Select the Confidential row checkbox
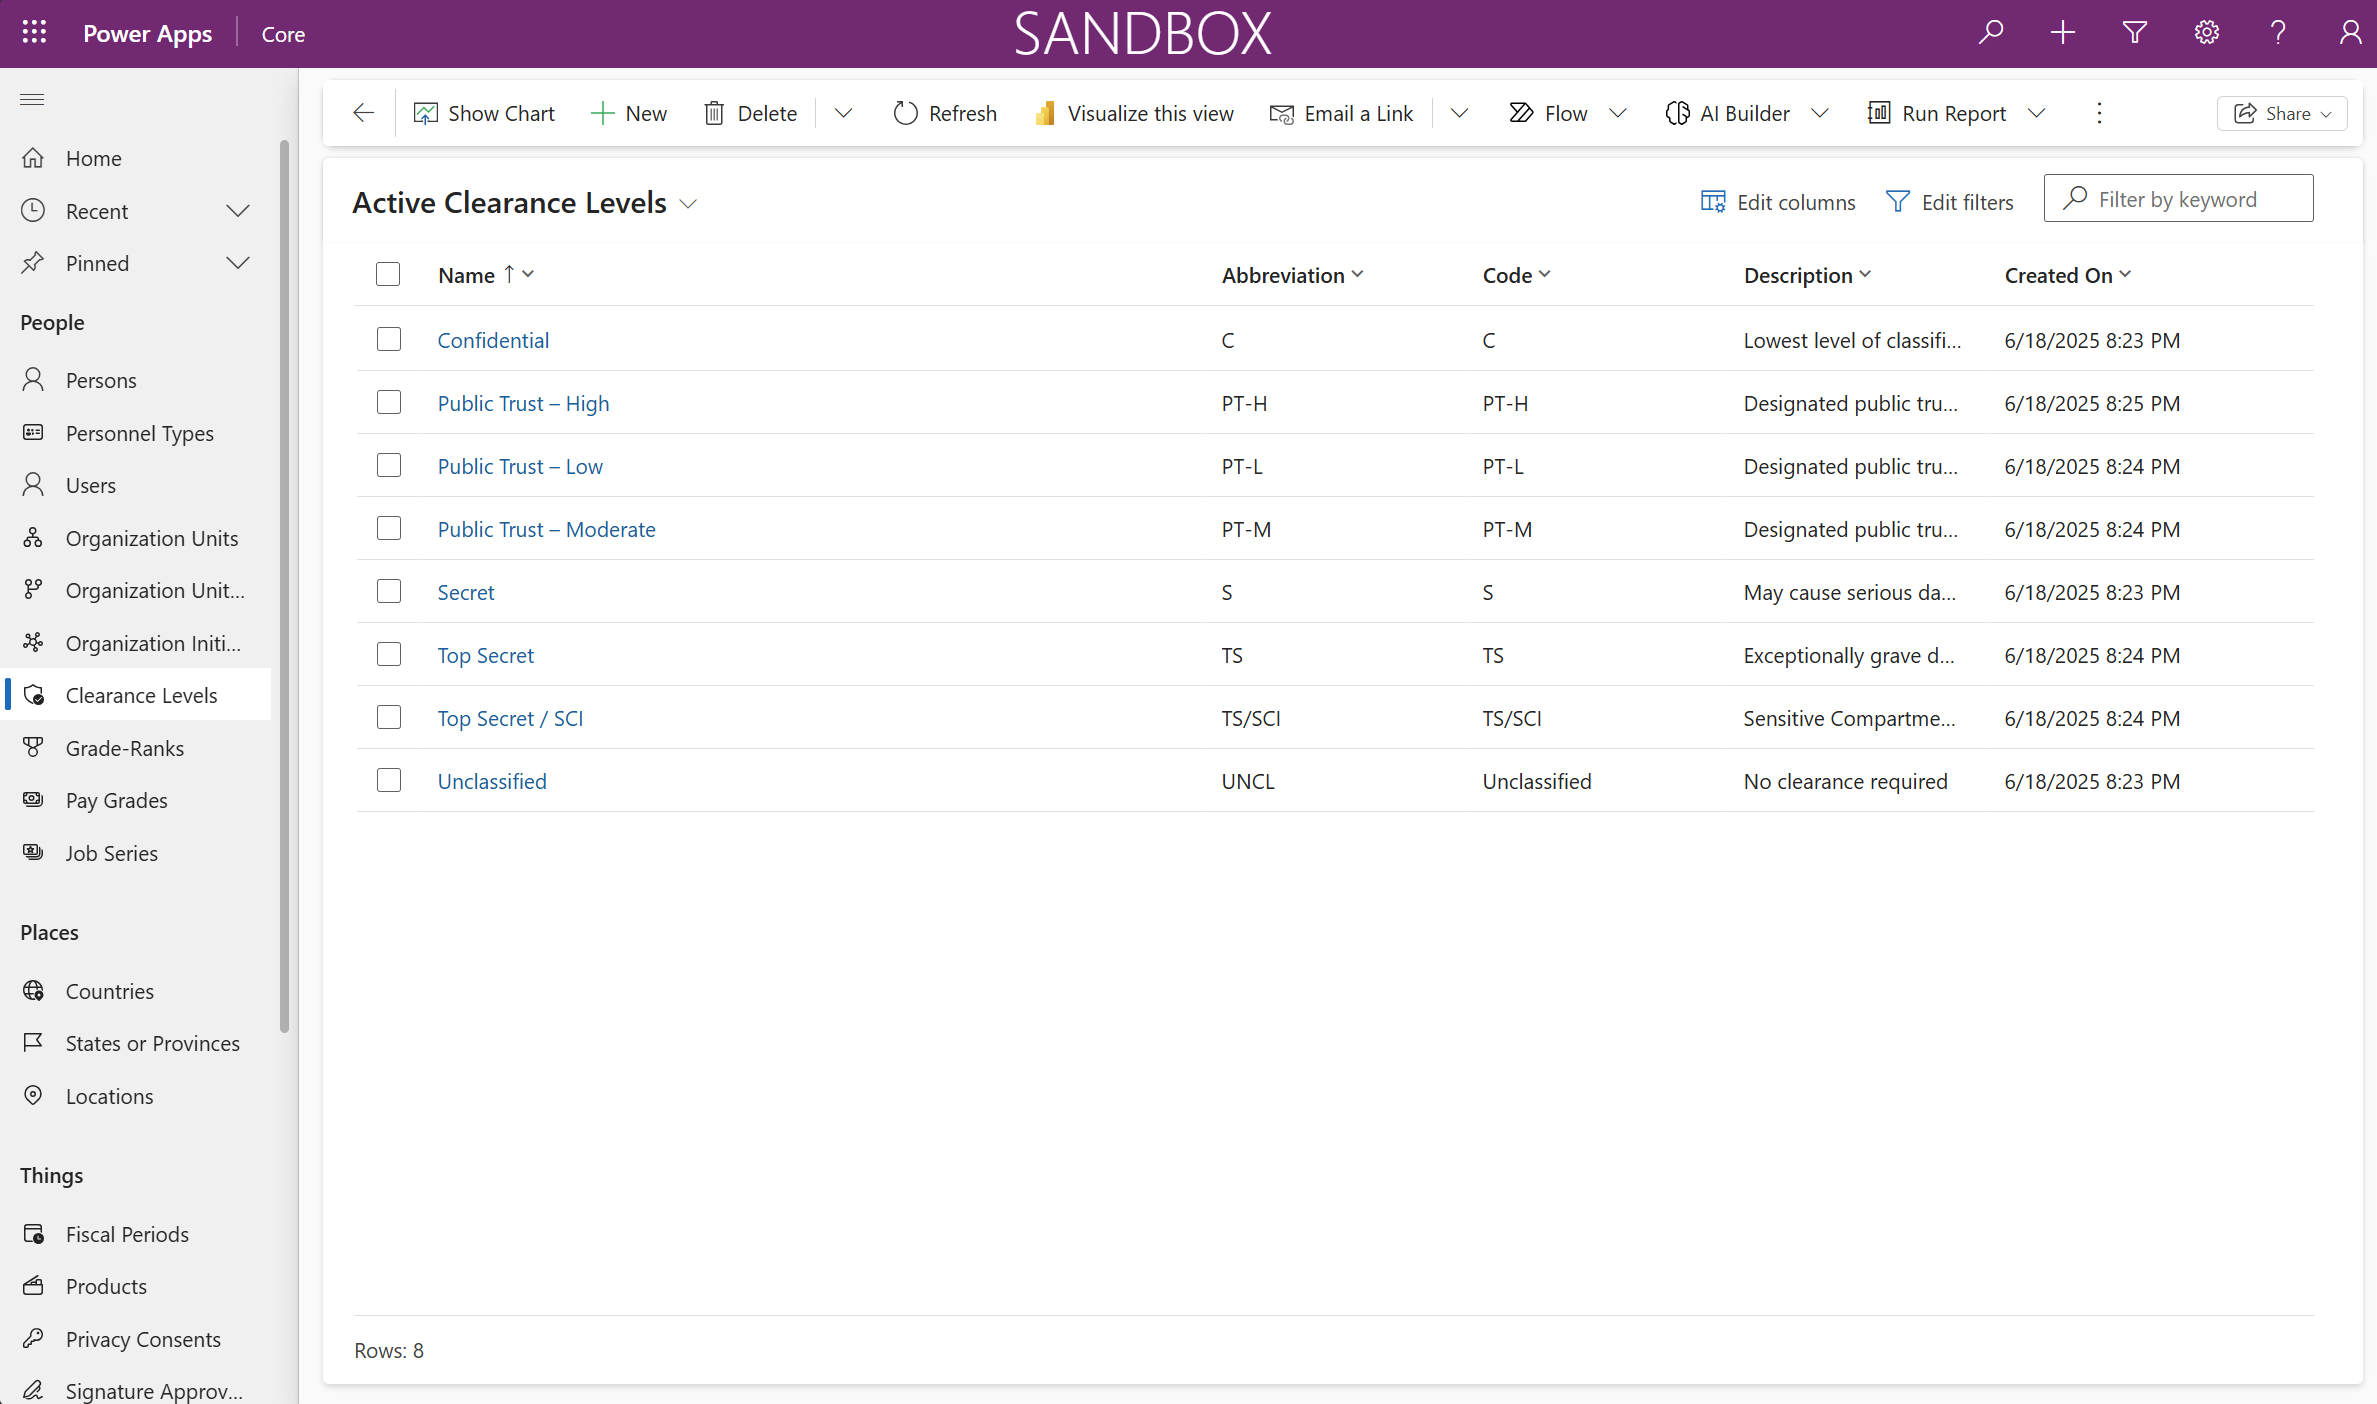2377x1404 pixels. [389, 340]
